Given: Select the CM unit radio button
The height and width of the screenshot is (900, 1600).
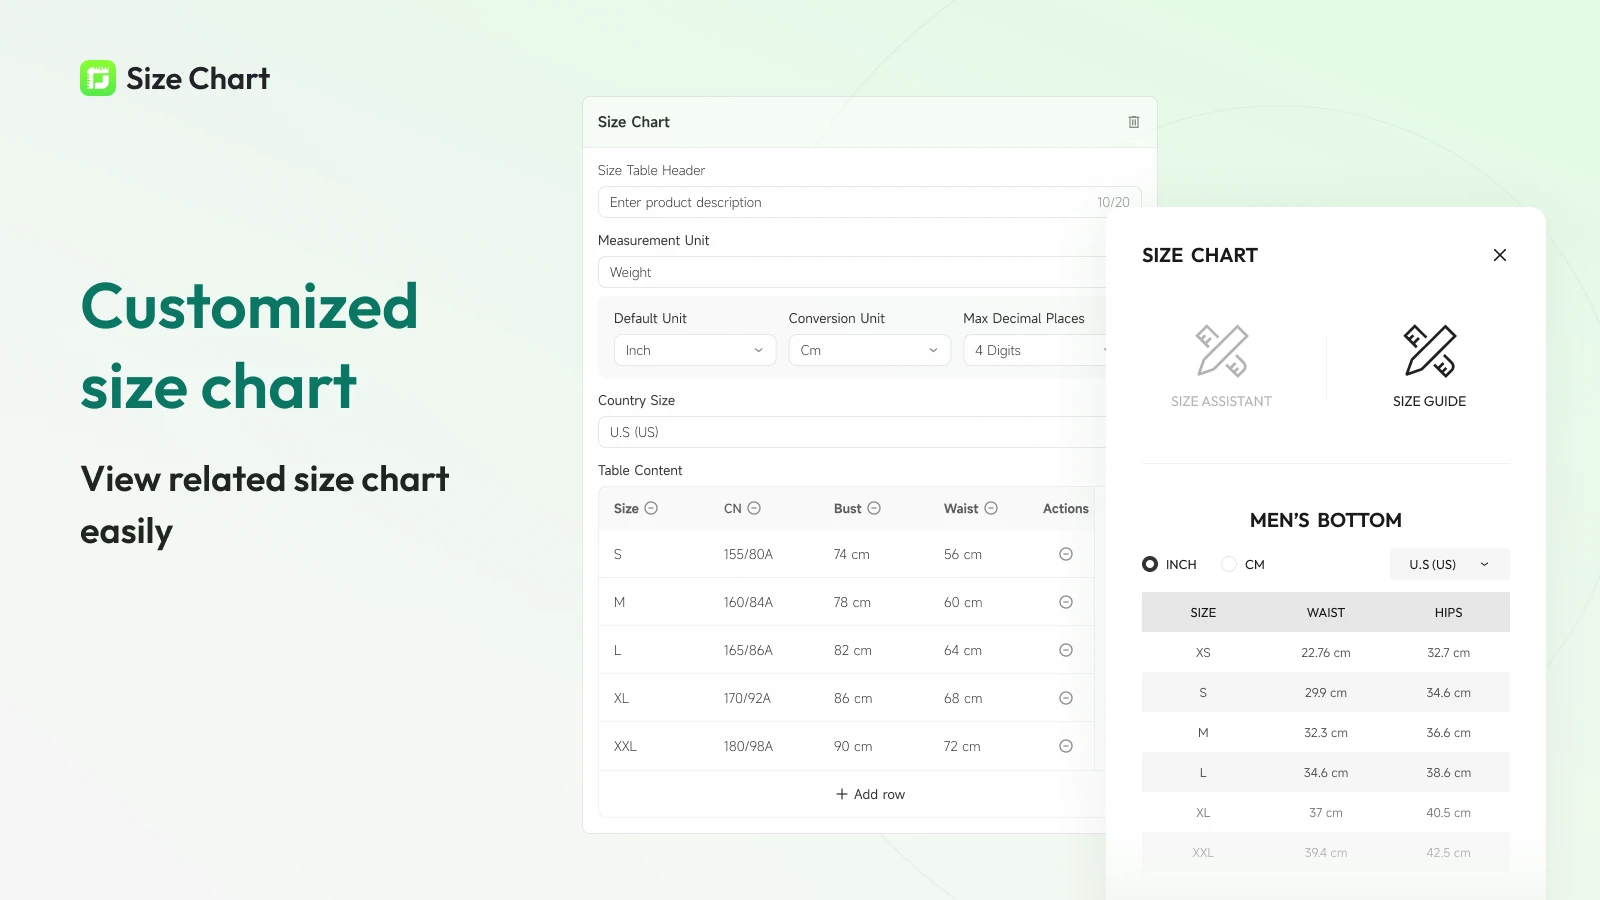Looking at the screenshot, I should point(1229,564).
